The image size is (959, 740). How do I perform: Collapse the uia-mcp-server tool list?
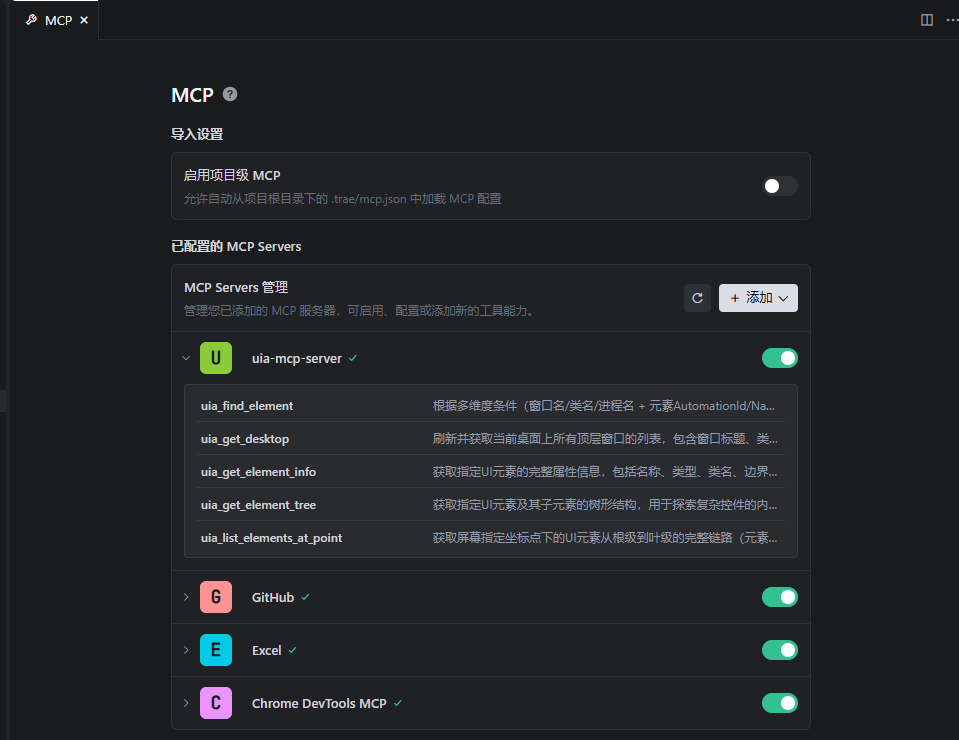tap(186, 358)
